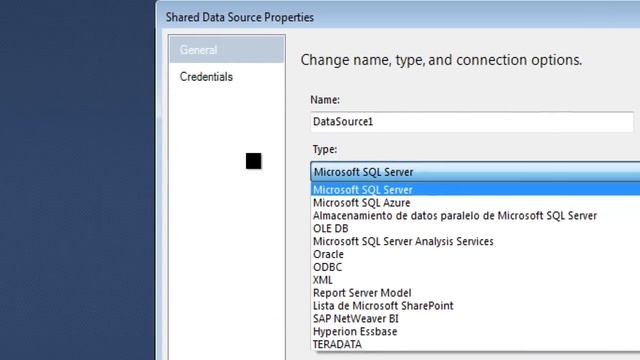Select SAP NetWeaver BI type
This screenshot has height=360, width=640.
(x=475, y=318)
